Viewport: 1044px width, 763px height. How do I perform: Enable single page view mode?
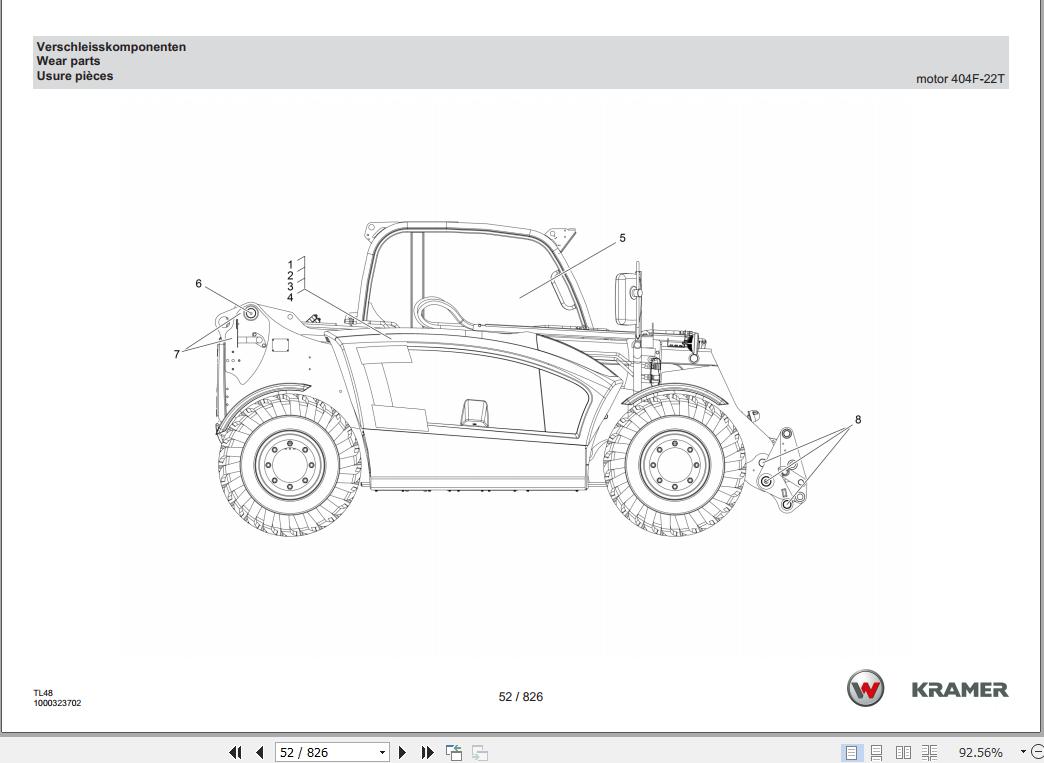pyautogui.click(x=851, y=751)
